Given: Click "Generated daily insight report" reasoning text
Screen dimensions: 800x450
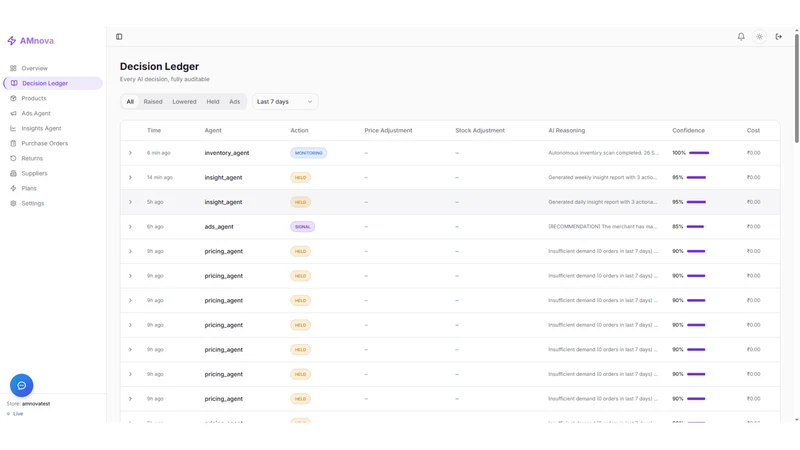Looking at the screenshot, I should tap(603, 202).
